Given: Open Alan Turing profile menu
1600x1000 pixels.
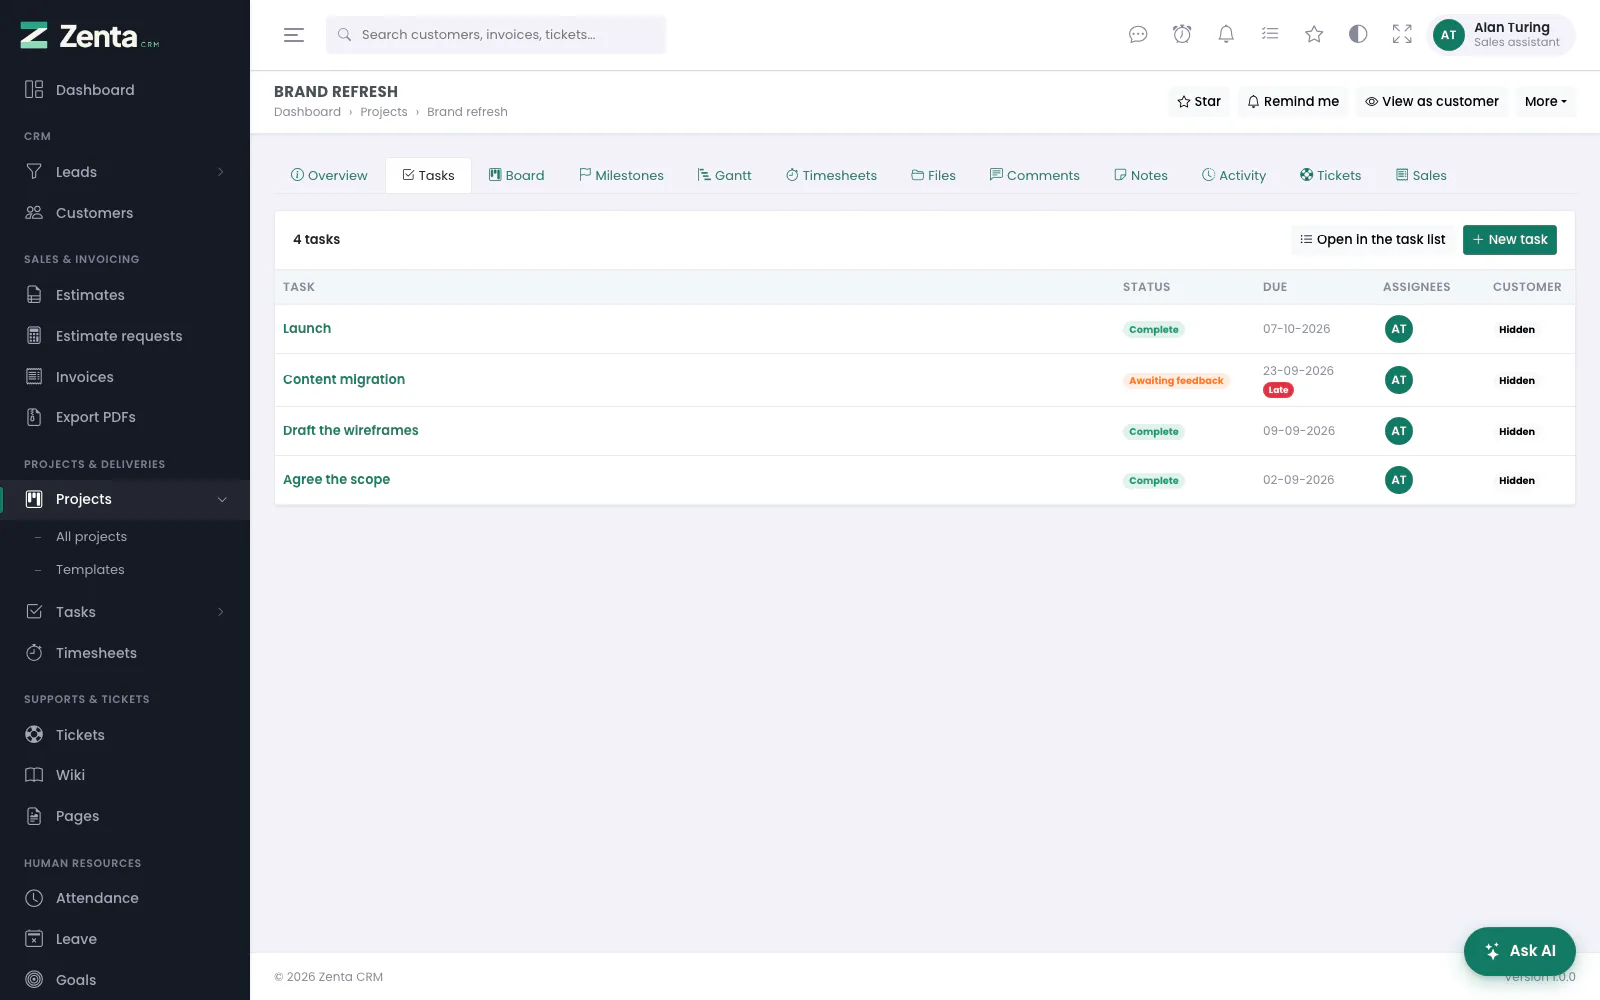Looking at the screenshot, I should coord(1502,35).
